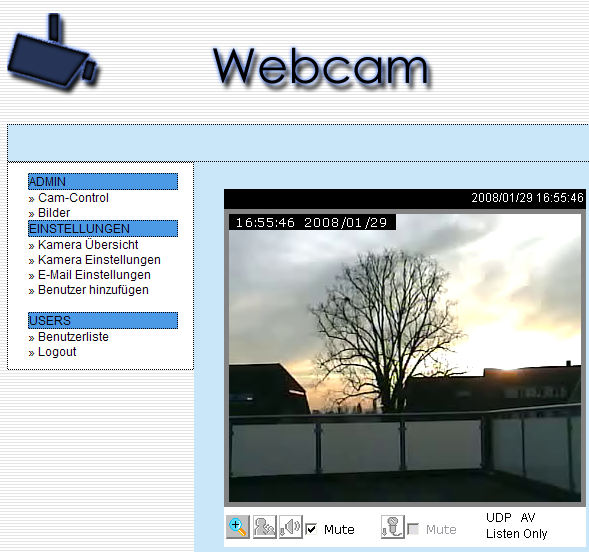
Task: Click the talk/person icon button
Action: click(265, 527)
